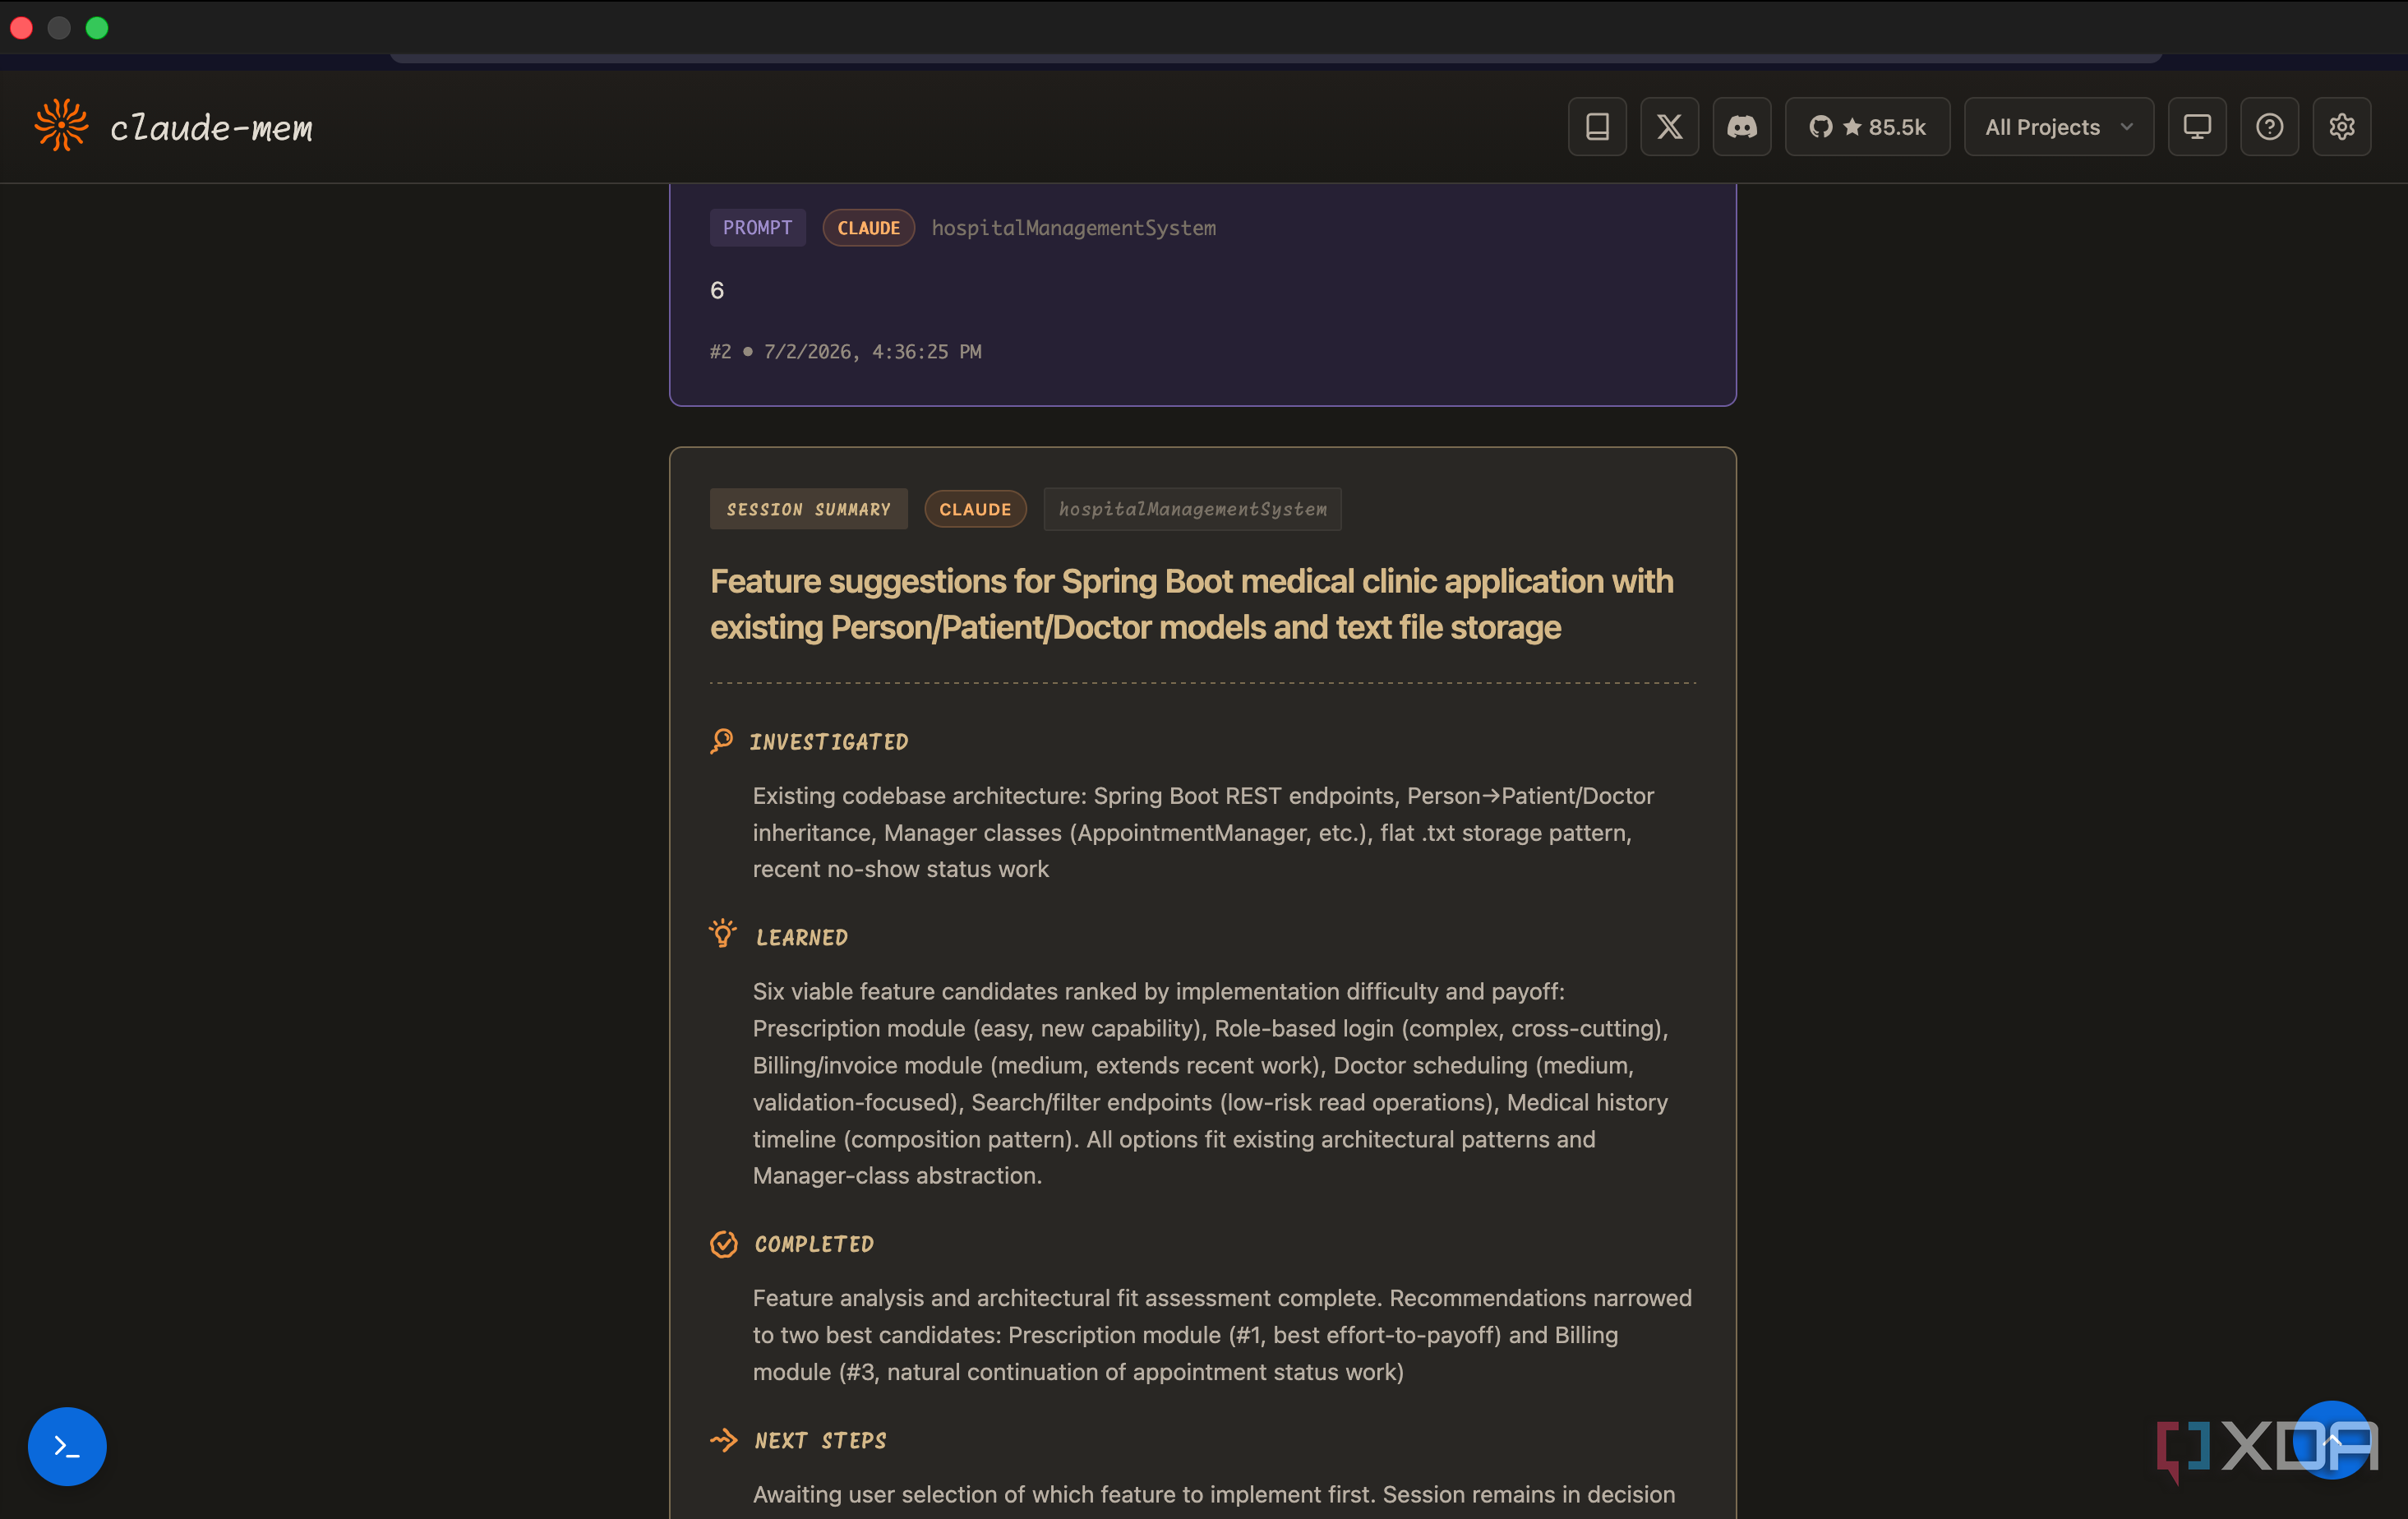
Task: Click hospitalManagementSystem label in prompt card
Action: click(1073, 228)
